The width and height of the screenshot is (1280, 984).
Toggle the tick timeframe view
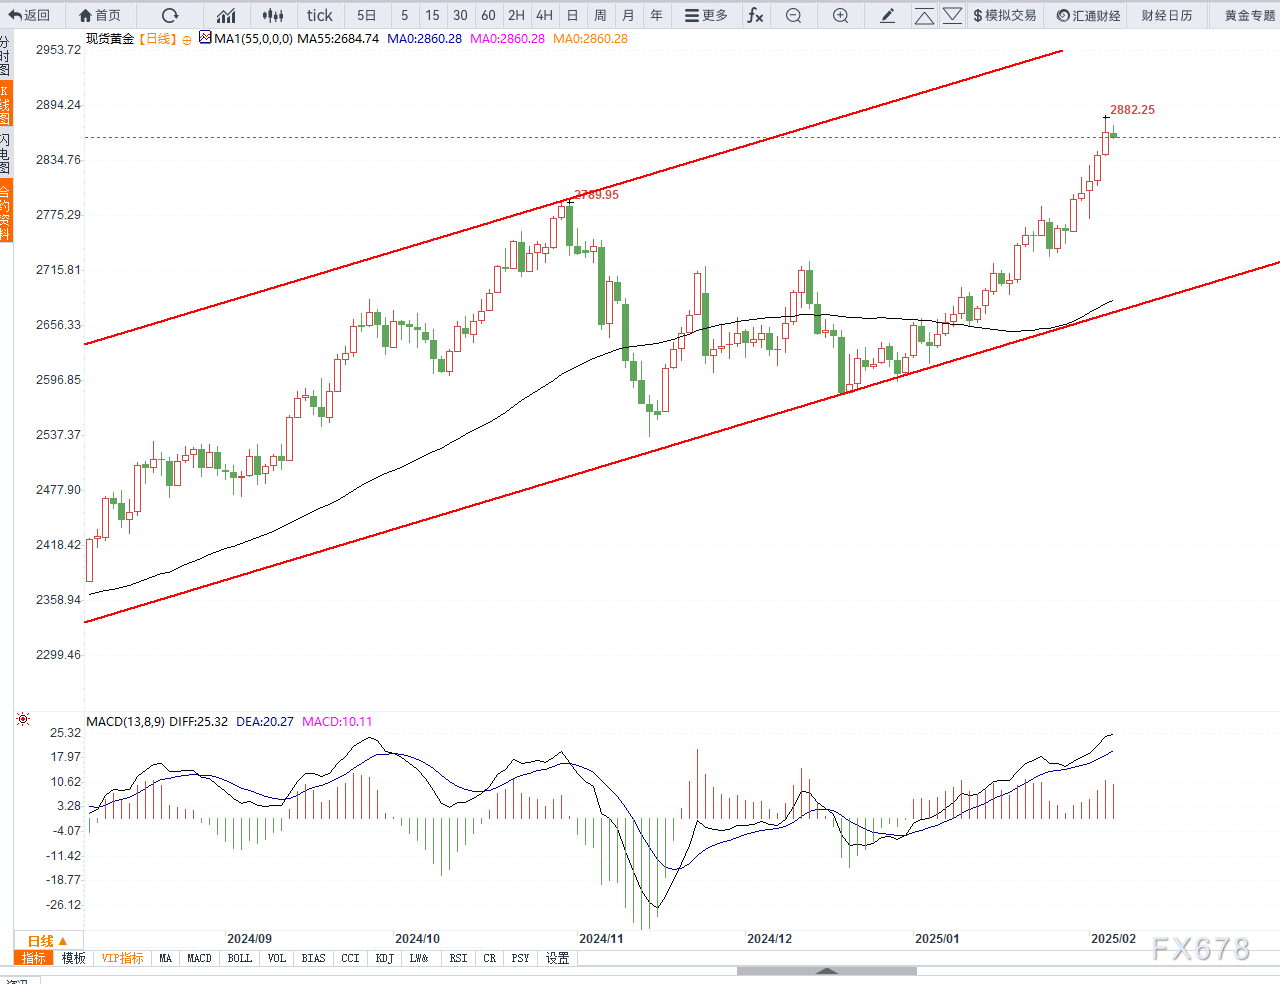point(319,15)
